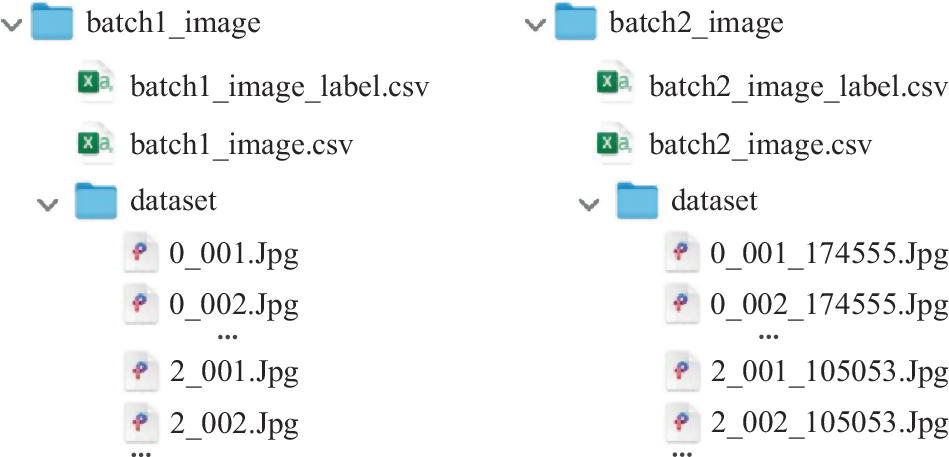
Task: Collapse dataset folder under batch1_image
Action: click(47, 204)
